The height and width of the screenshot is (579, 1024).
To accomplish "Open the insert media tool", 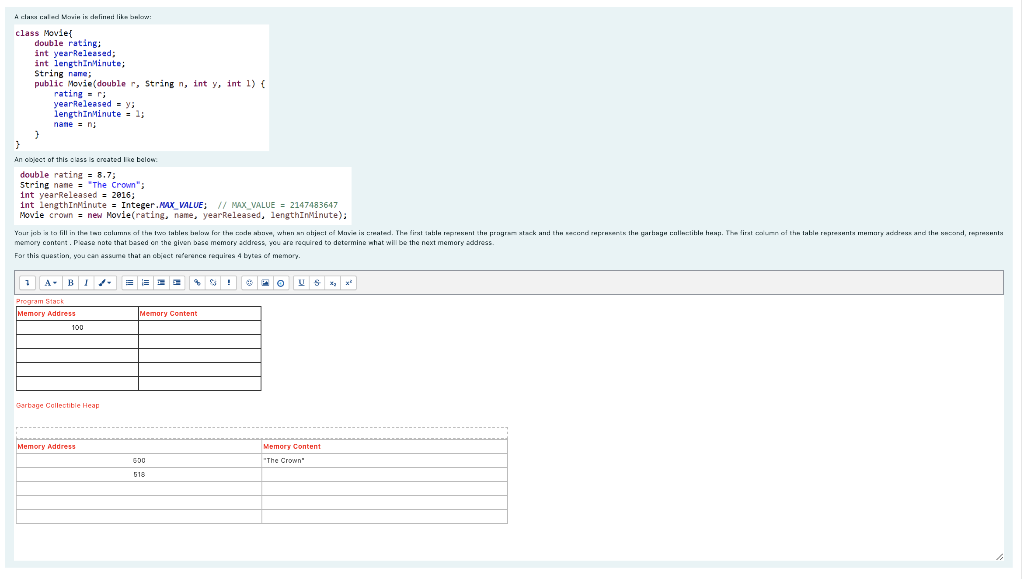I will [281, 282].
